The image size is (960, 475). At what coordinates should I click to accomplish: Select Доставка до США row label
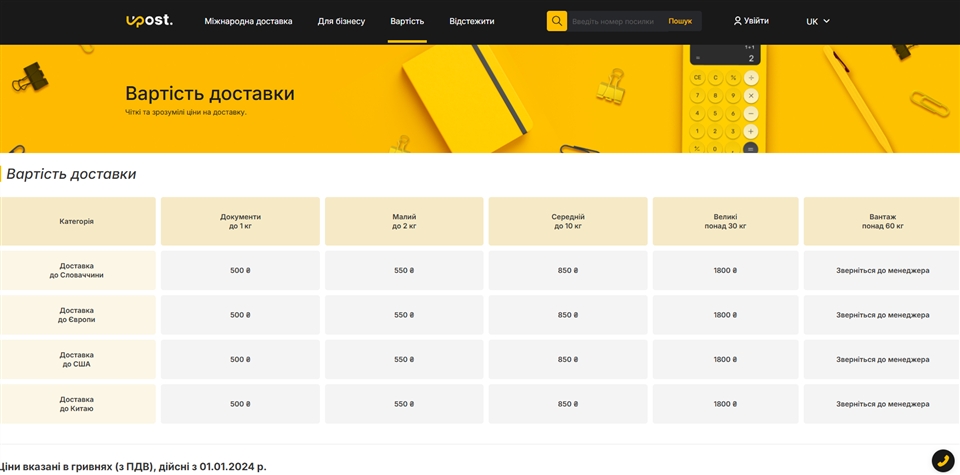point(77,359)
